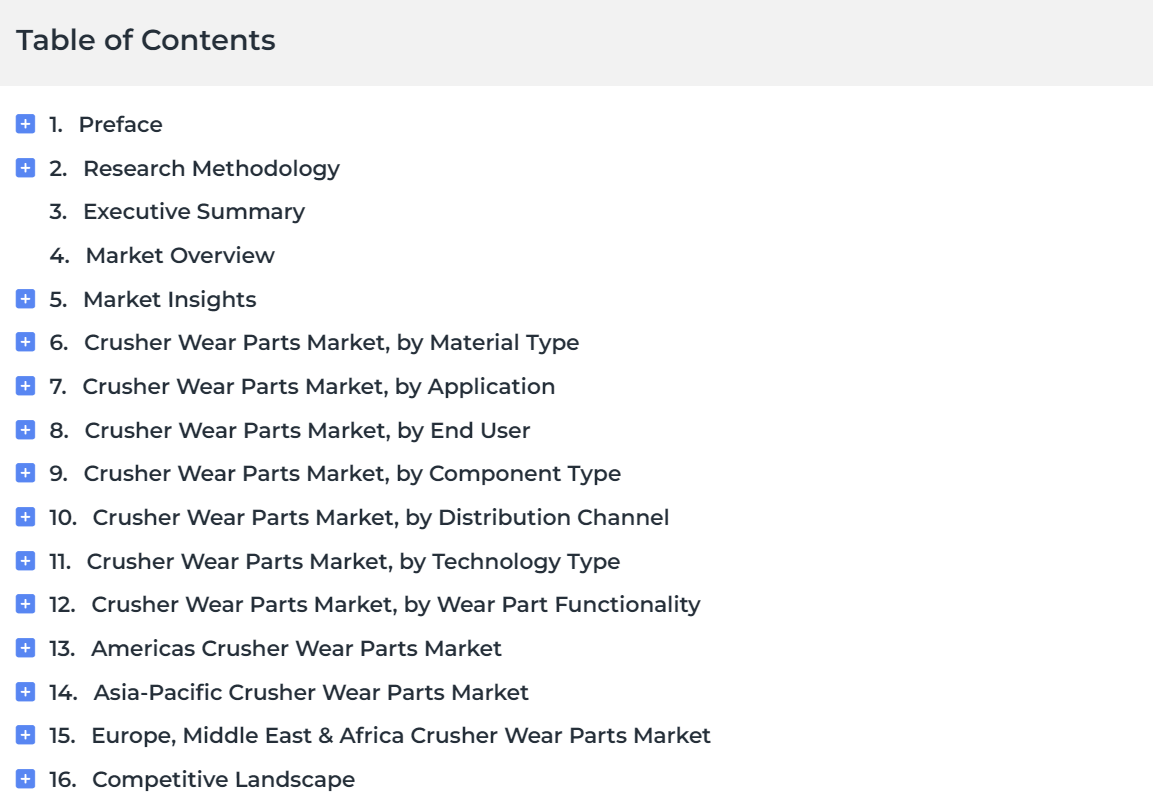
Task: Click the Competitive Landscape chapter title
Action: pyautogui.click(x=224, y=779)
